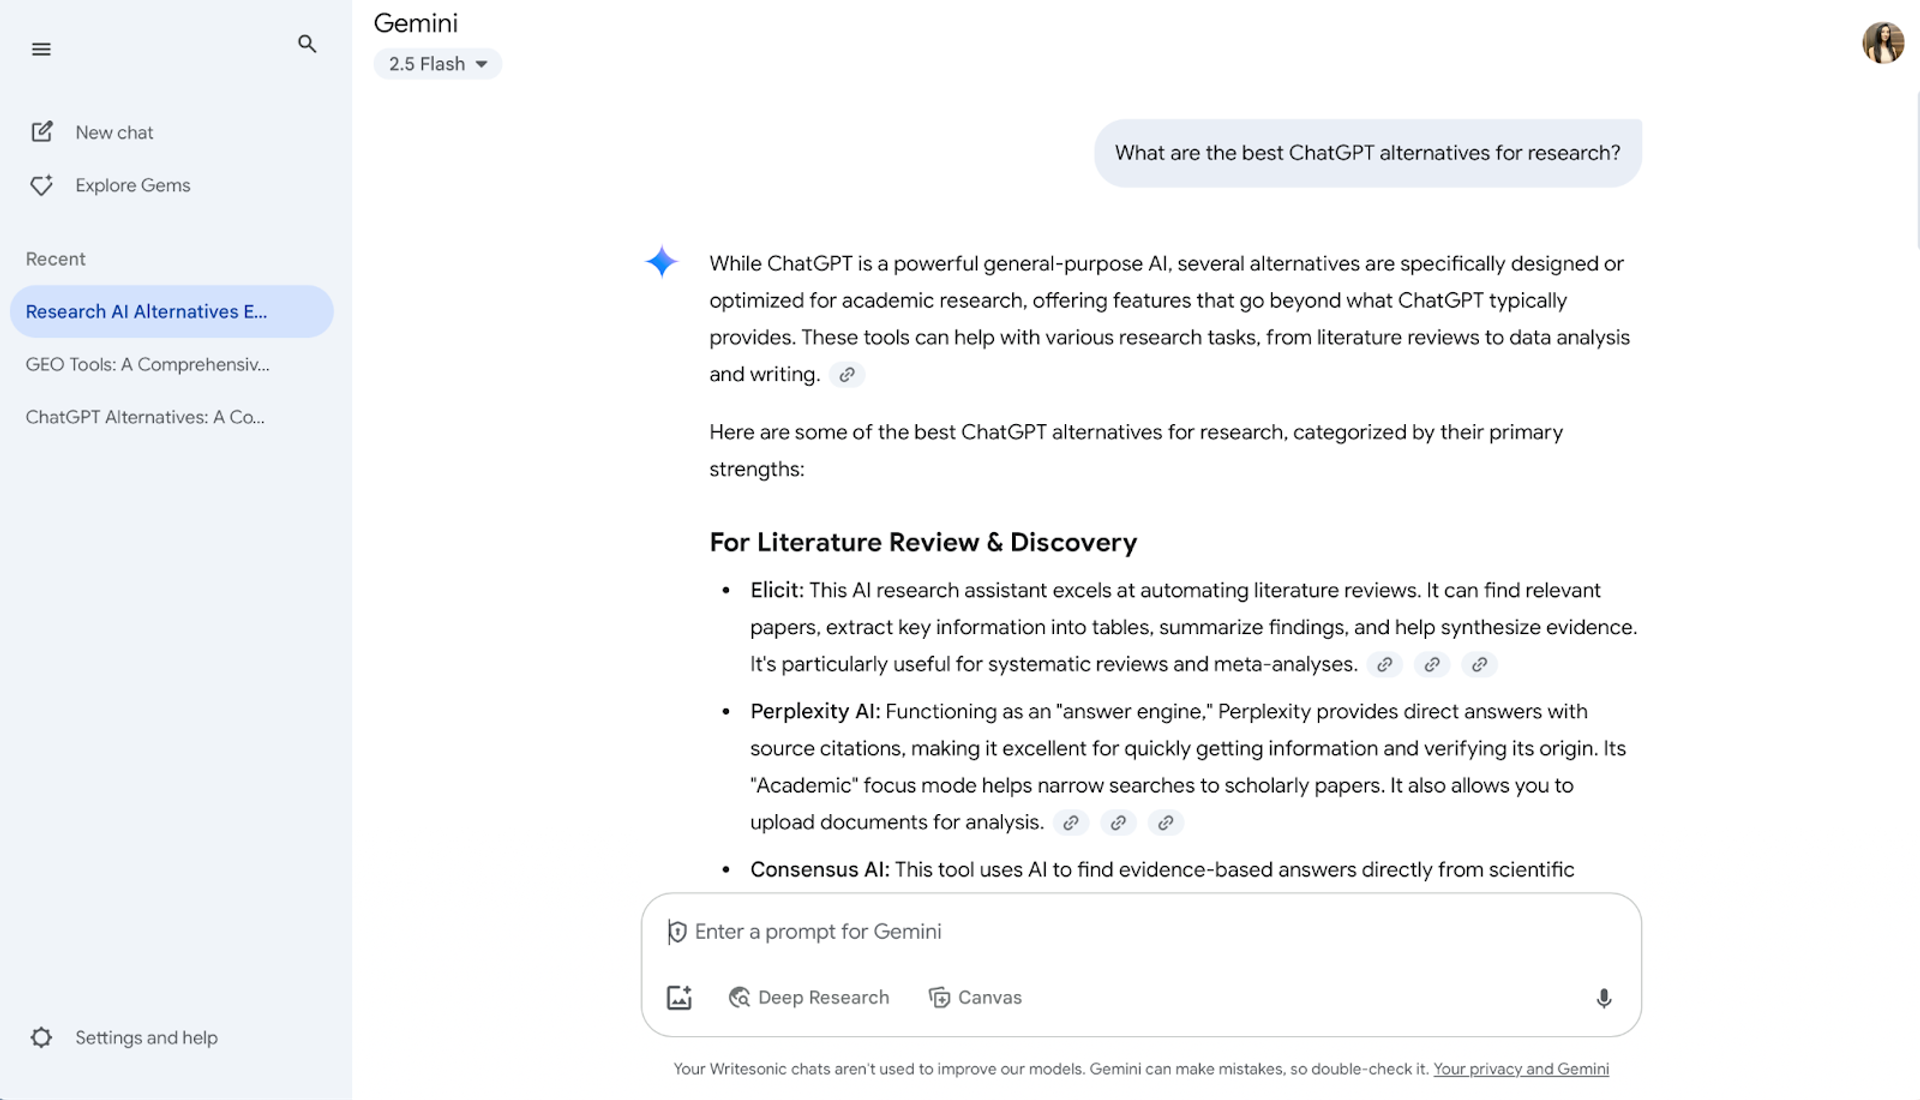Click the user prompt bubble about ChatGPT alternatives
This screenshot has height=1100, width=1920.
click(x=1368, y=153)
